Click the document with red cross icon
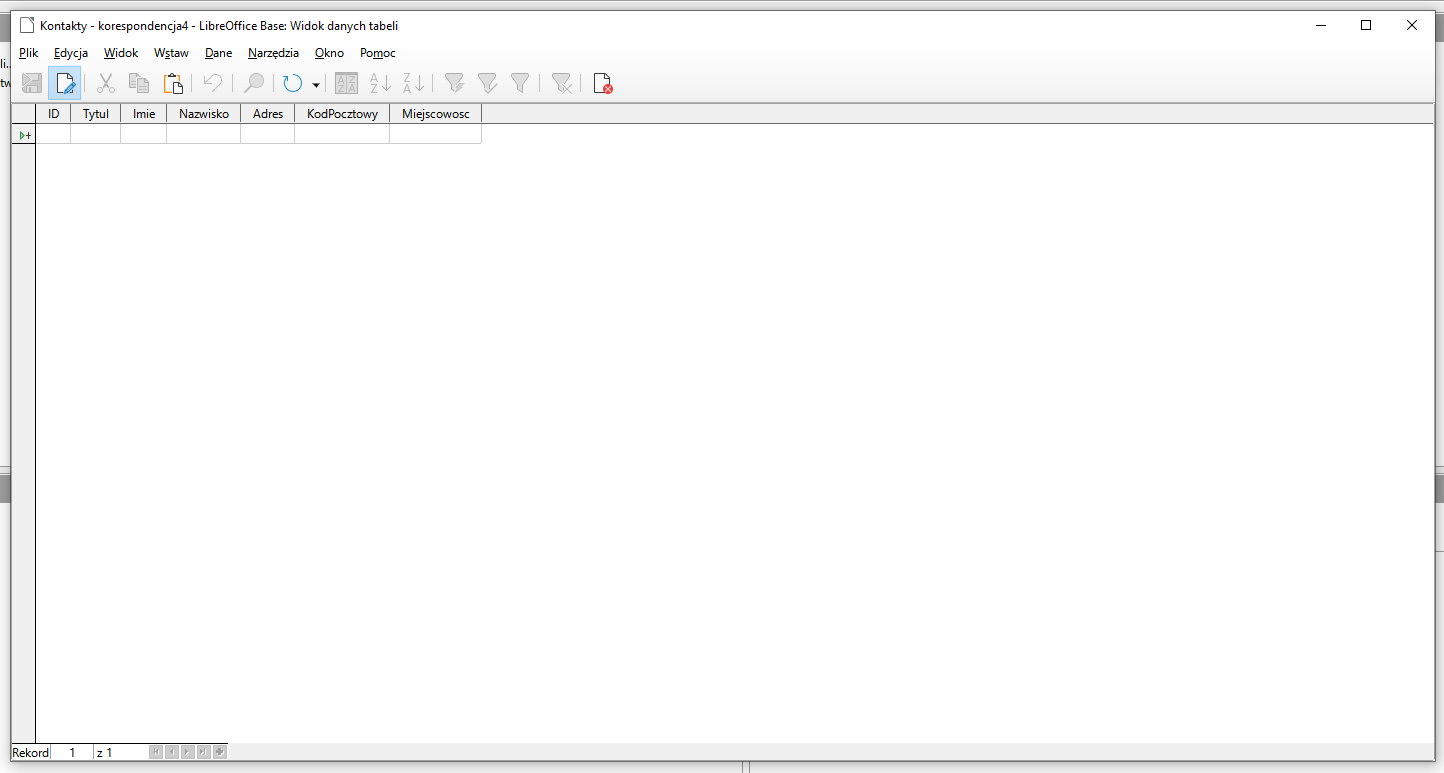The width and height of the screenshot is (1444, 773). pyautogui.click(x=603, y=84)
